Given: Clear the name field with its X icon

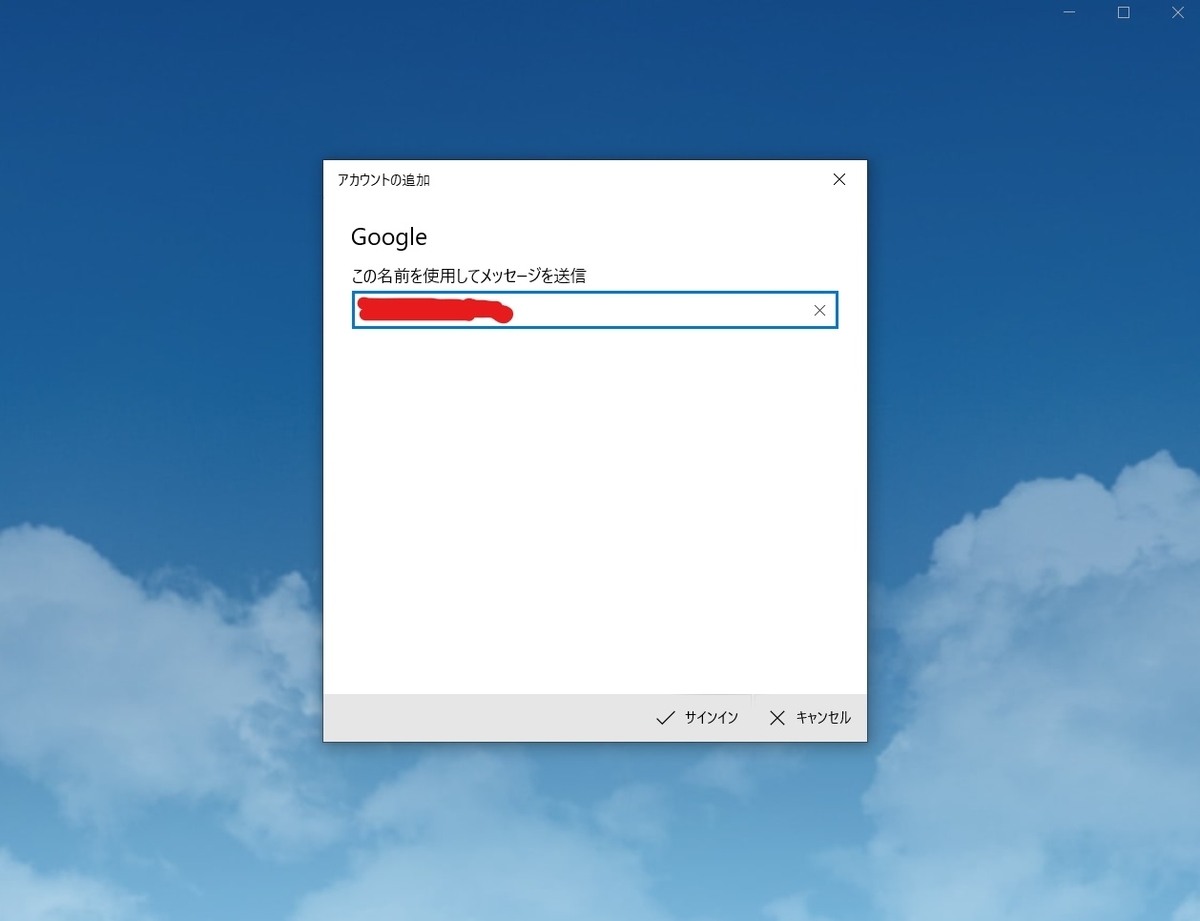Looking at the screenshot, I should tap(820, 311).
